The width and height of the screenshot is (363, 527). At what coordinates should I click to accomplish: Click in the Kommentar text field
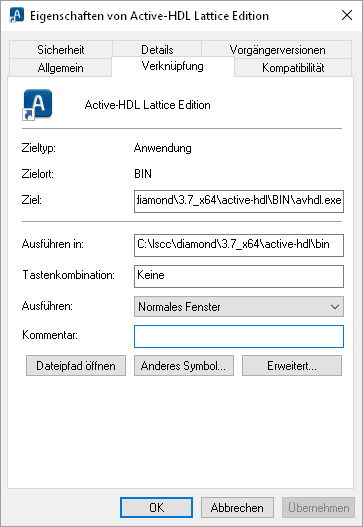pyautogui.click(x=239, y=336)
